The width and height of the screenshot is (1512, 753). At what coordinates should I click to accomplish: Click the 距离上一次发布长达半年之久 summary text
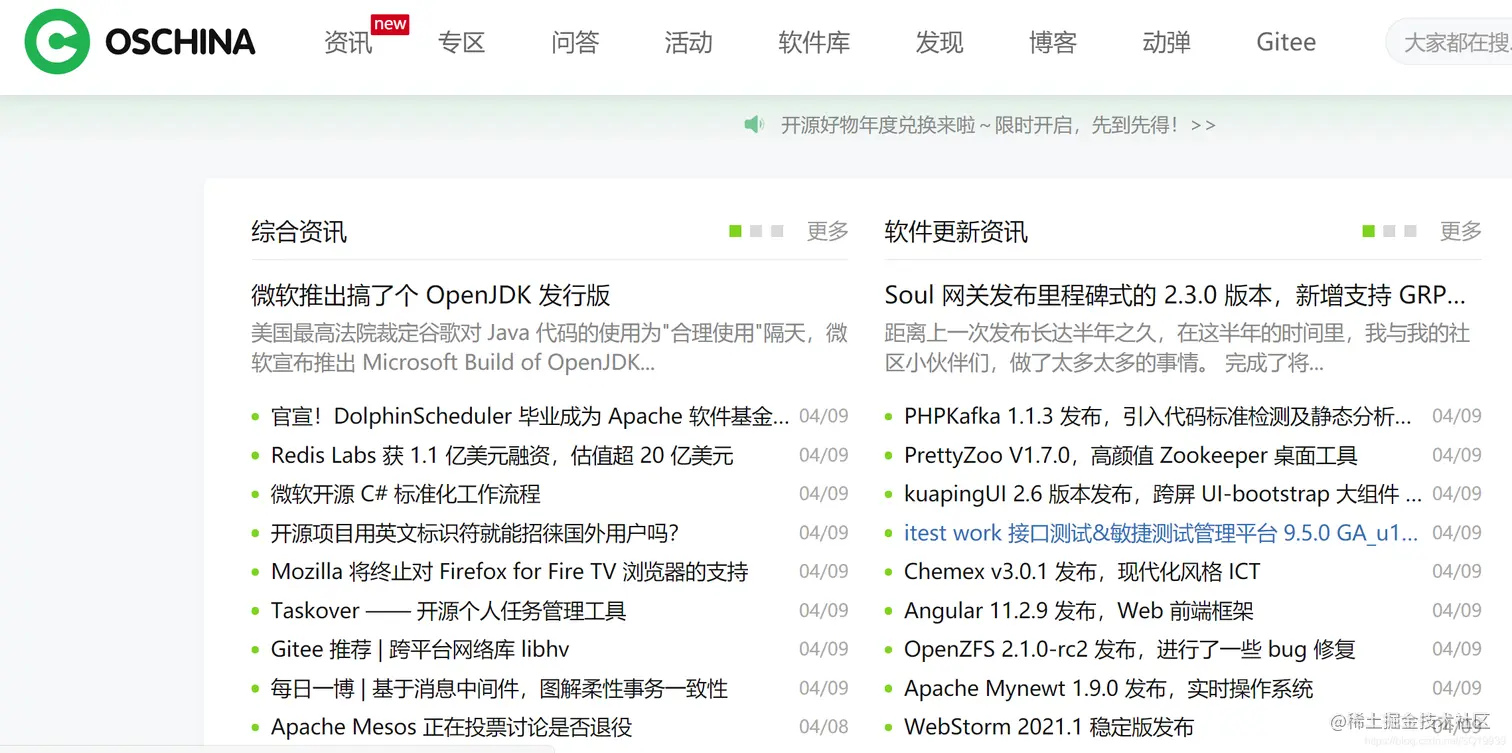tap(1178, 347)
